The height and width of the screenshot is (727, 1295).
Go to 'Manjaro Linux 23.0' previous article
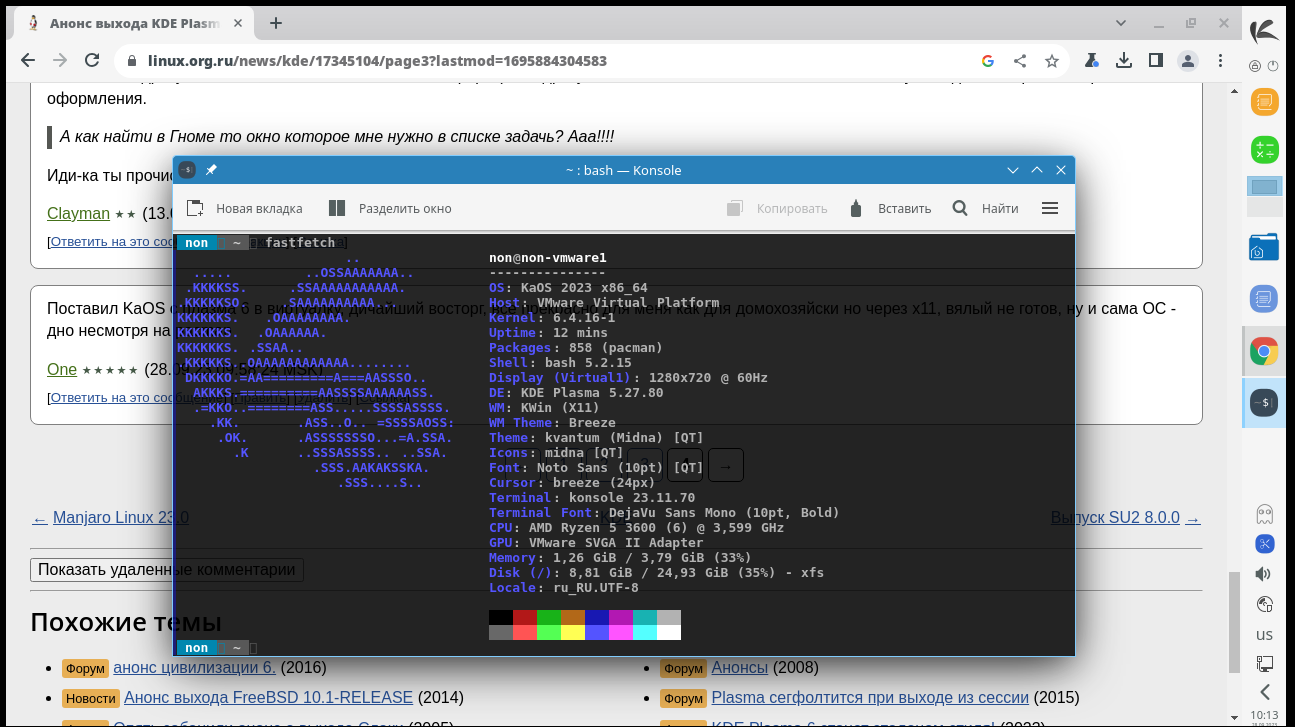pyautogui.click(x=120, y=518)
